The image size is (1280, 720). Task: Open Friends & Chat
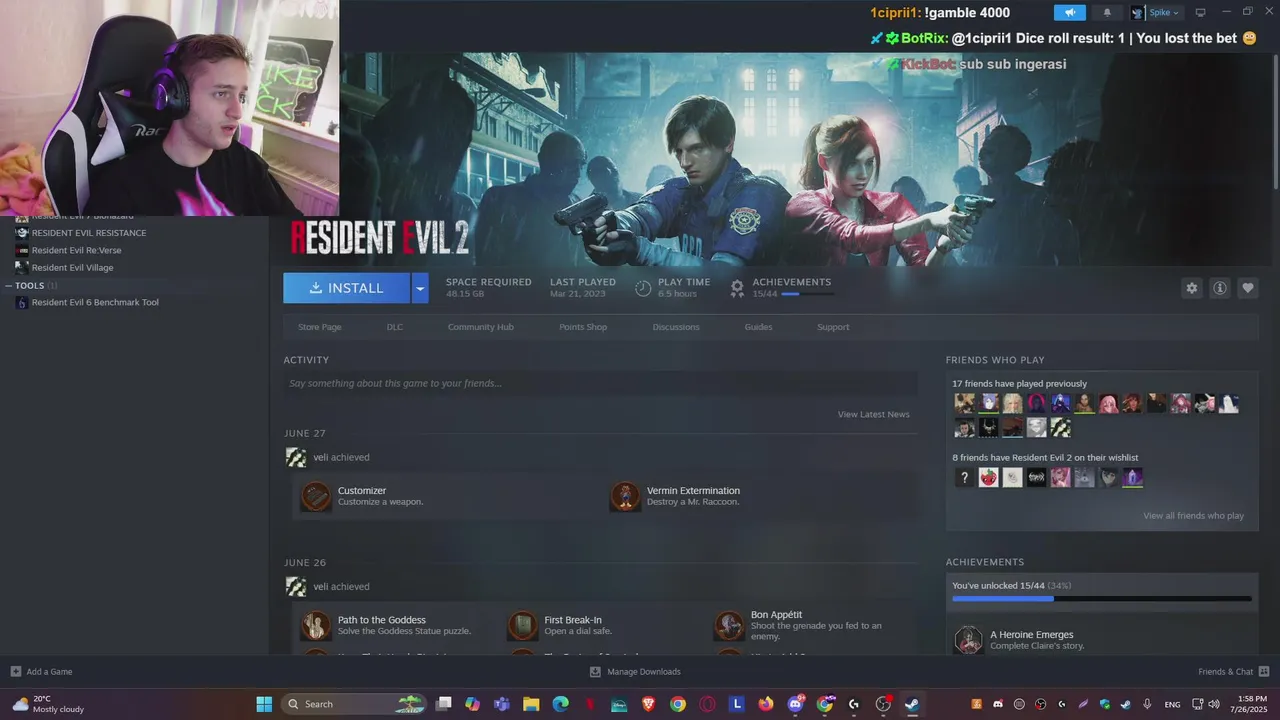point(1234,672)
